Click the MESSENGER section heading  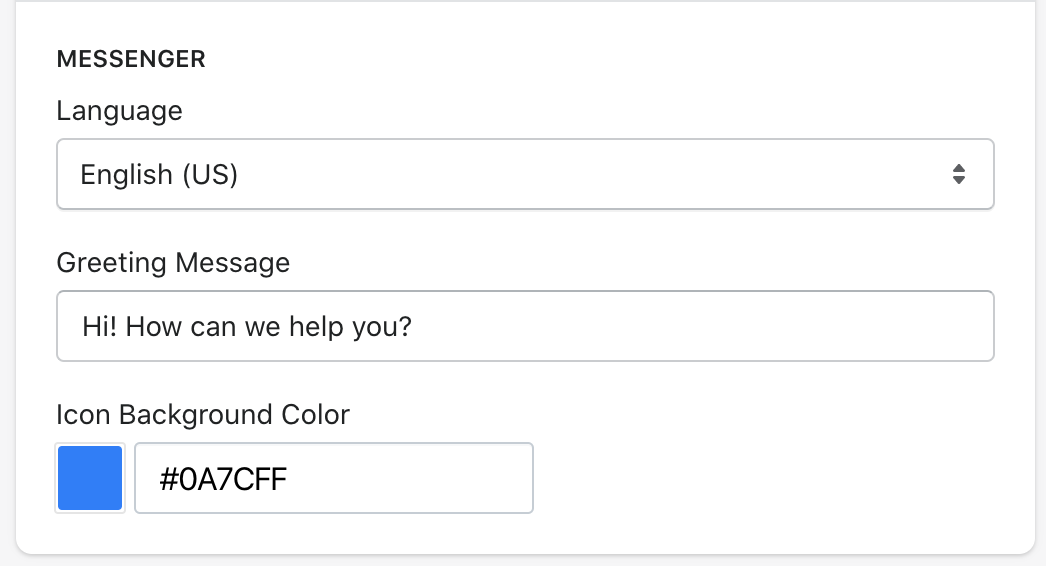pos(131,60)
